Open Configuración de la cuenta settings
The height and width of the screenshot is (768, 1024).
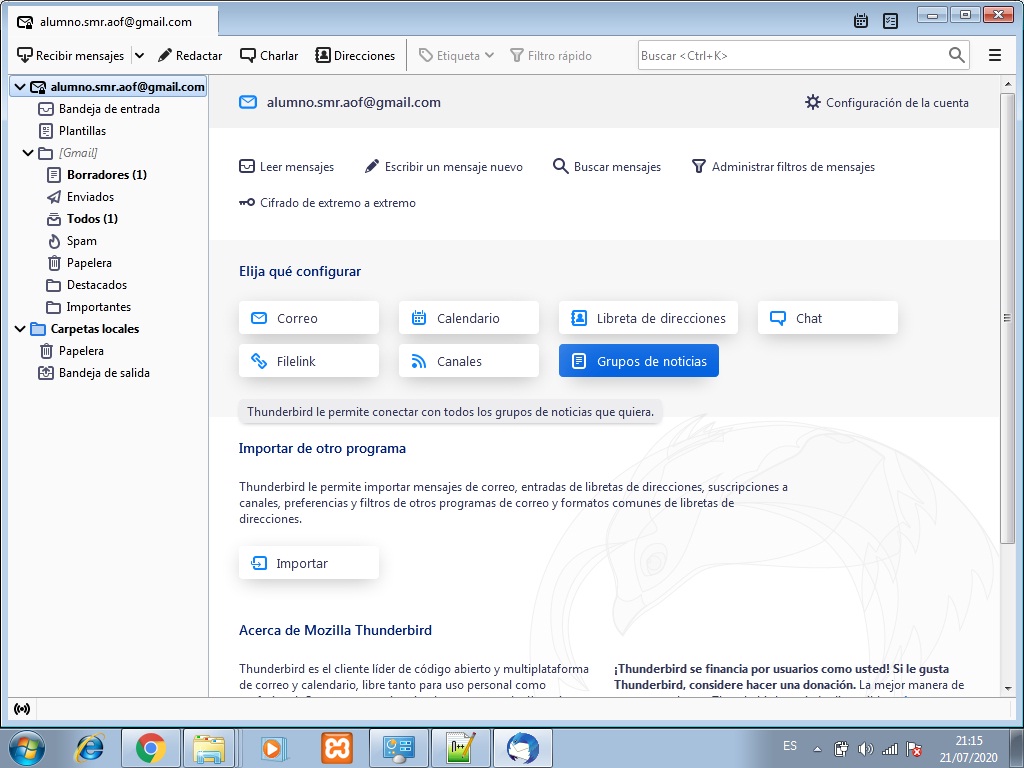point(886,103)
